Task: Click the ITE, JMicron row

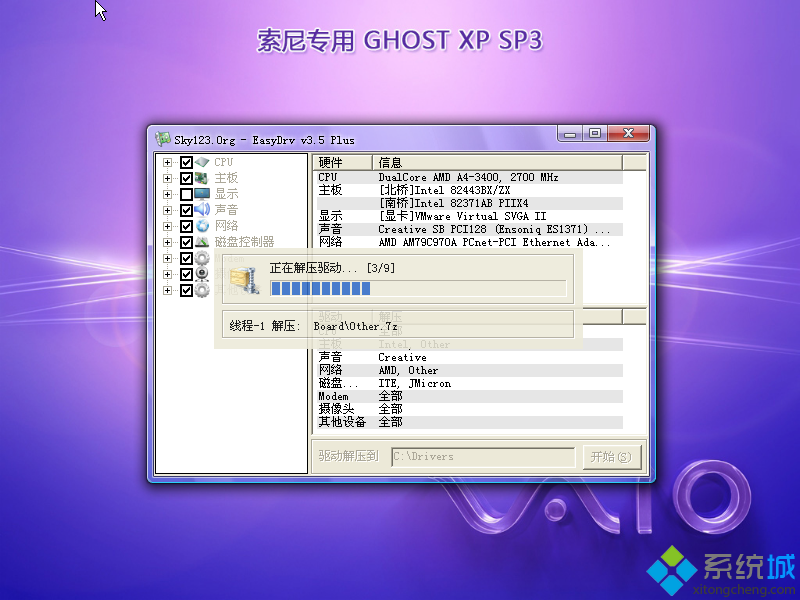Action: pos(468,383)
